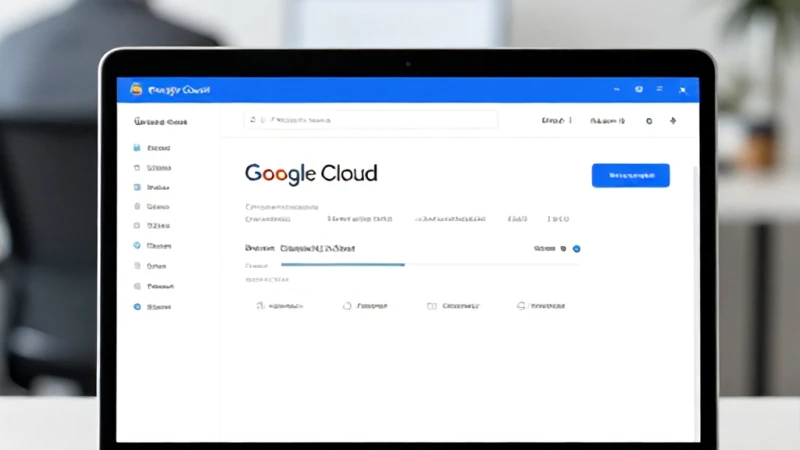Open the headset-icon shortcut under the progress bar
This screenshot has height=450, width=800.
tap(541, 306)
